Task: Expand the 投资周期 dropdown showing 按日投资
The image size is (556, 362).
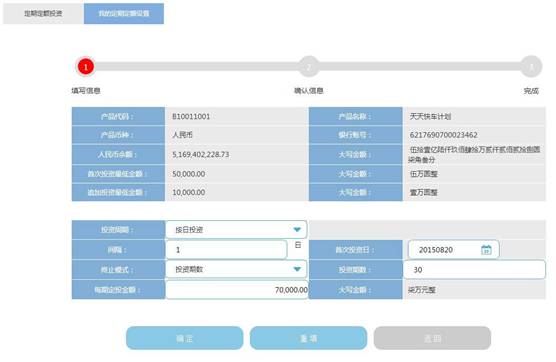Action: (236, 229)
